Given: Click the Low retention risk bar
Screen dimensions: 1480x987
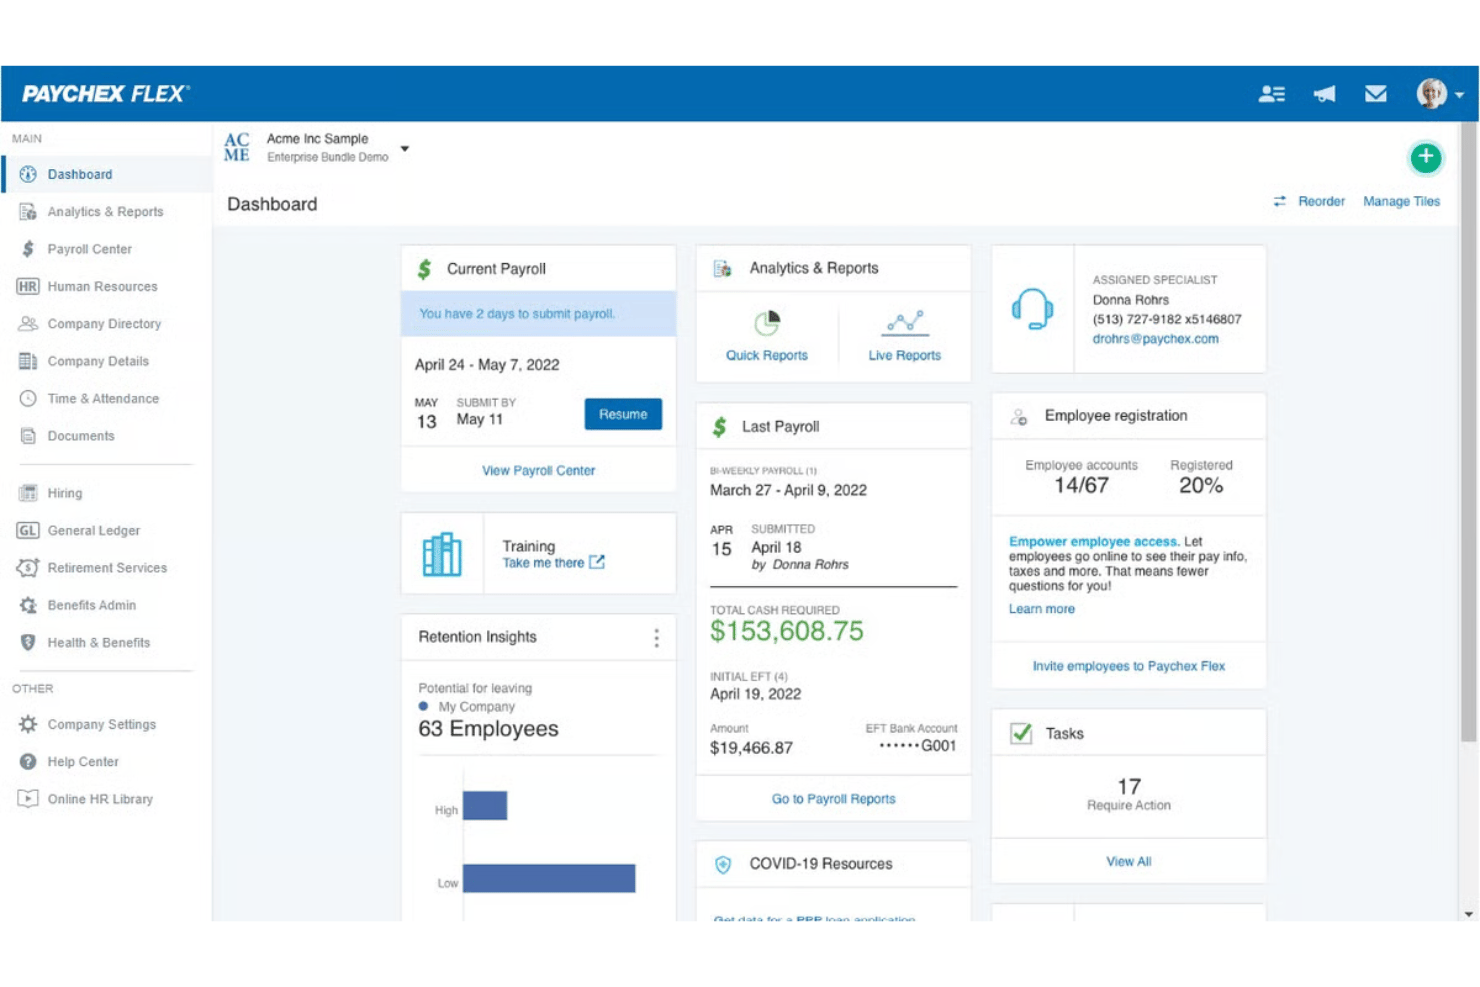Looking at the screenshot, I should pyautogui.click(x=549, y=878).
